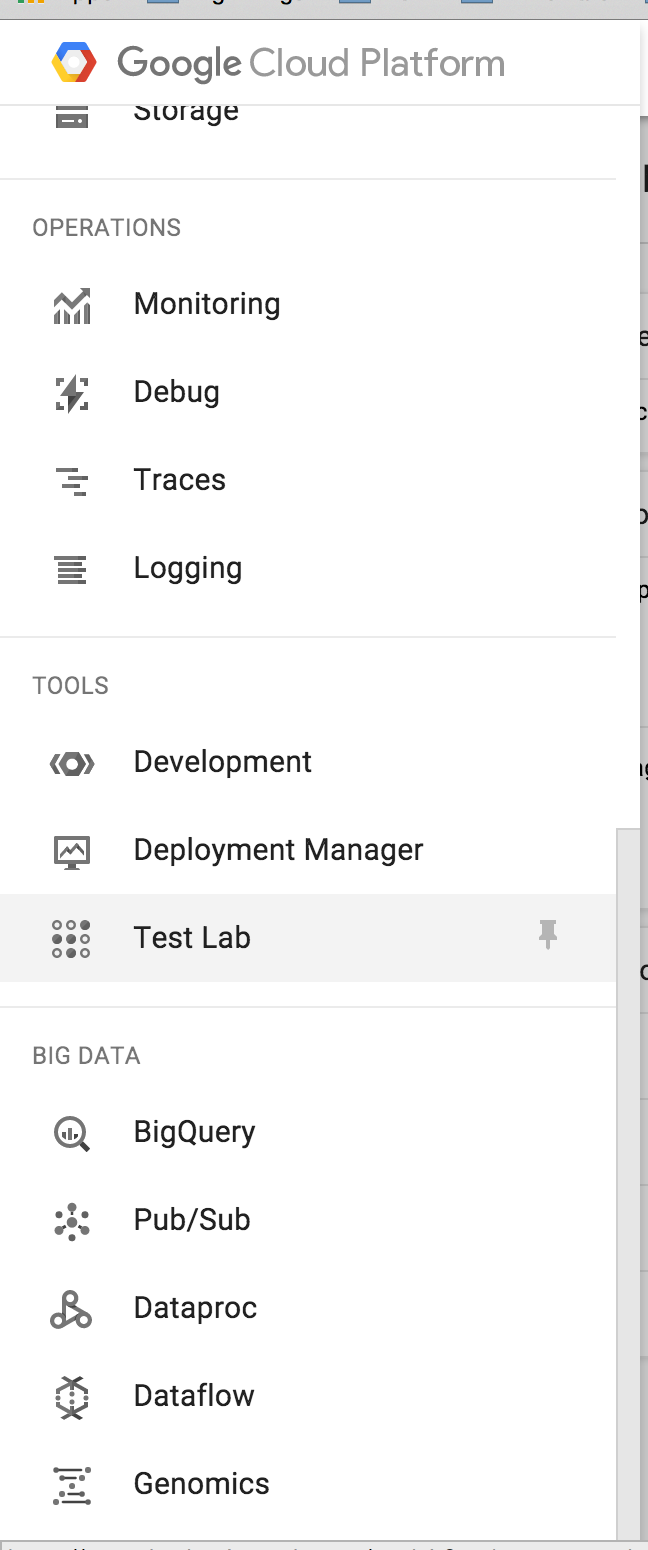Click the Debug lightning bolt icon
This screenshot has height=1550, width=648.
(71, 393)
